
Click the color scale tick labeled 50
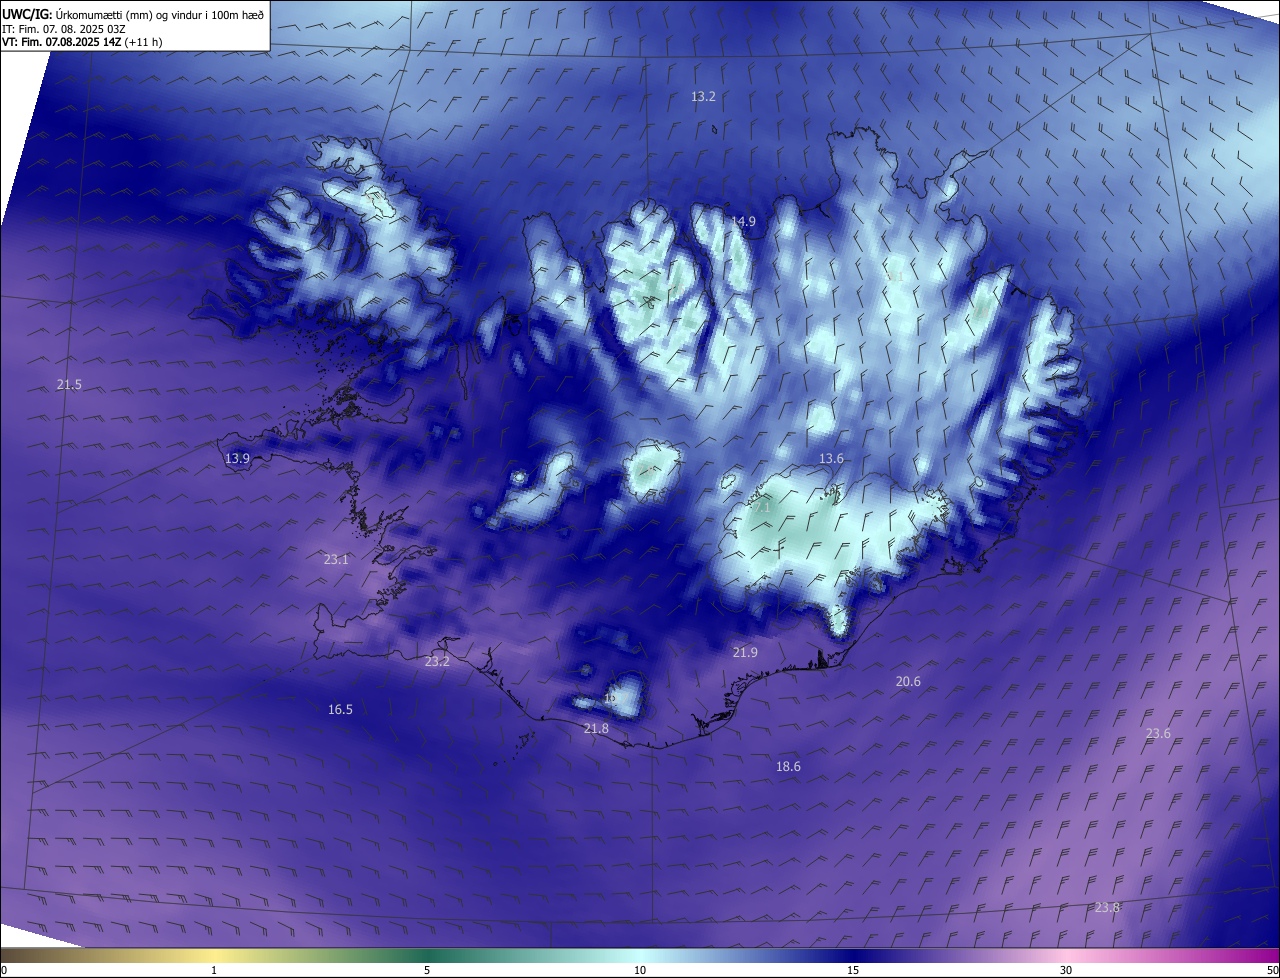[x=1273, y=971]
